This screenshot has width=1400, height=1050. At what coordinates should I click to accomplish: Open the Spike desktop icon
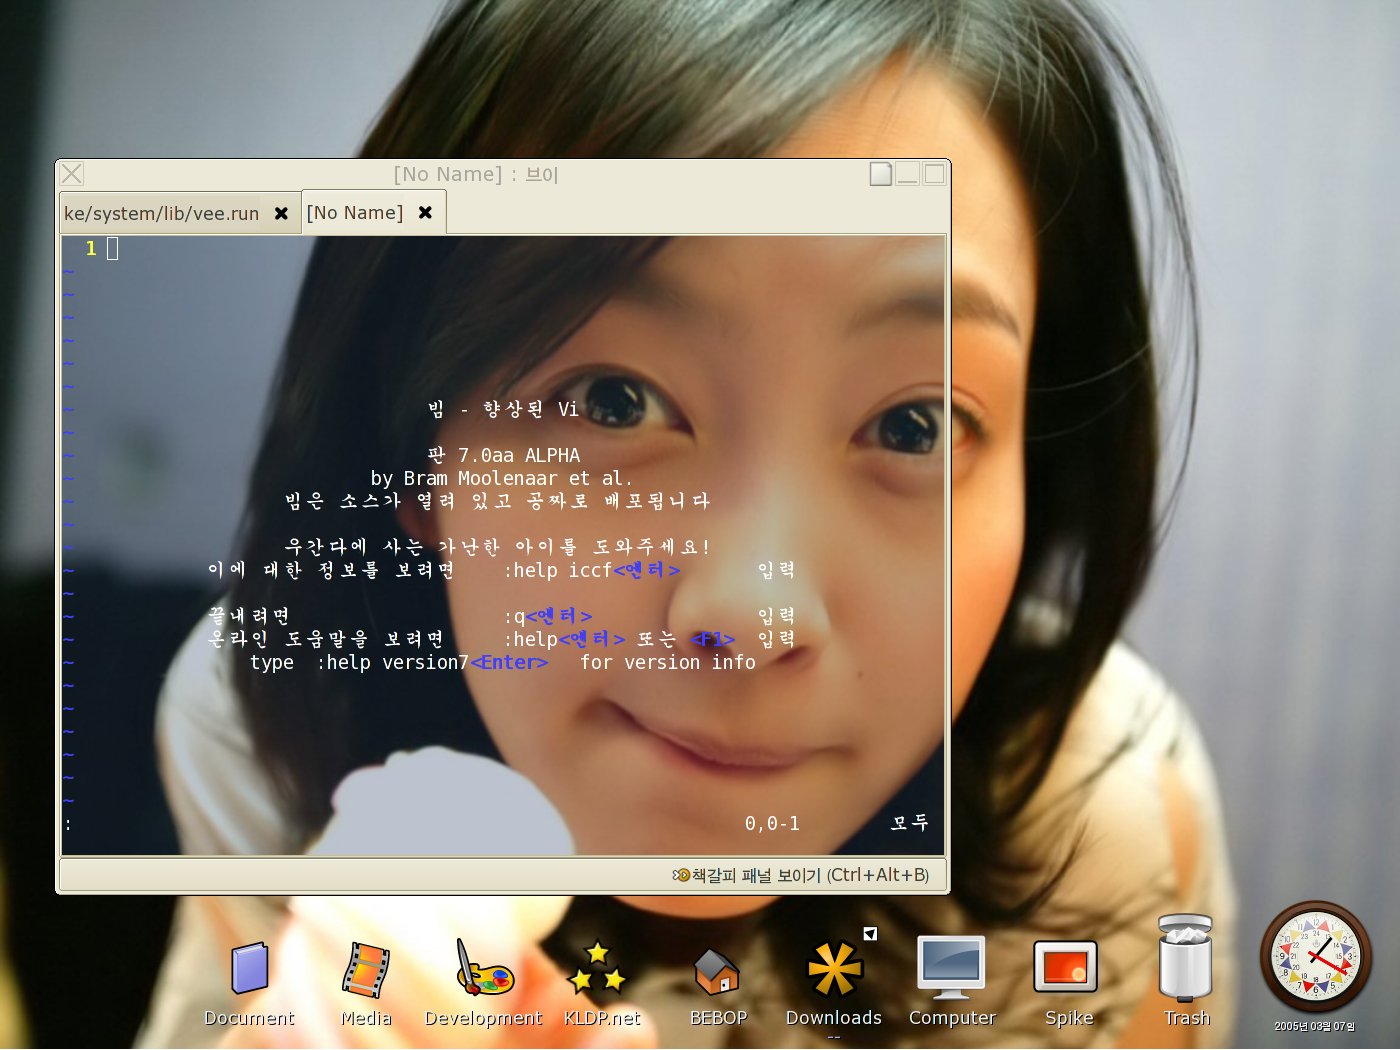click(x=1066, y=967)
